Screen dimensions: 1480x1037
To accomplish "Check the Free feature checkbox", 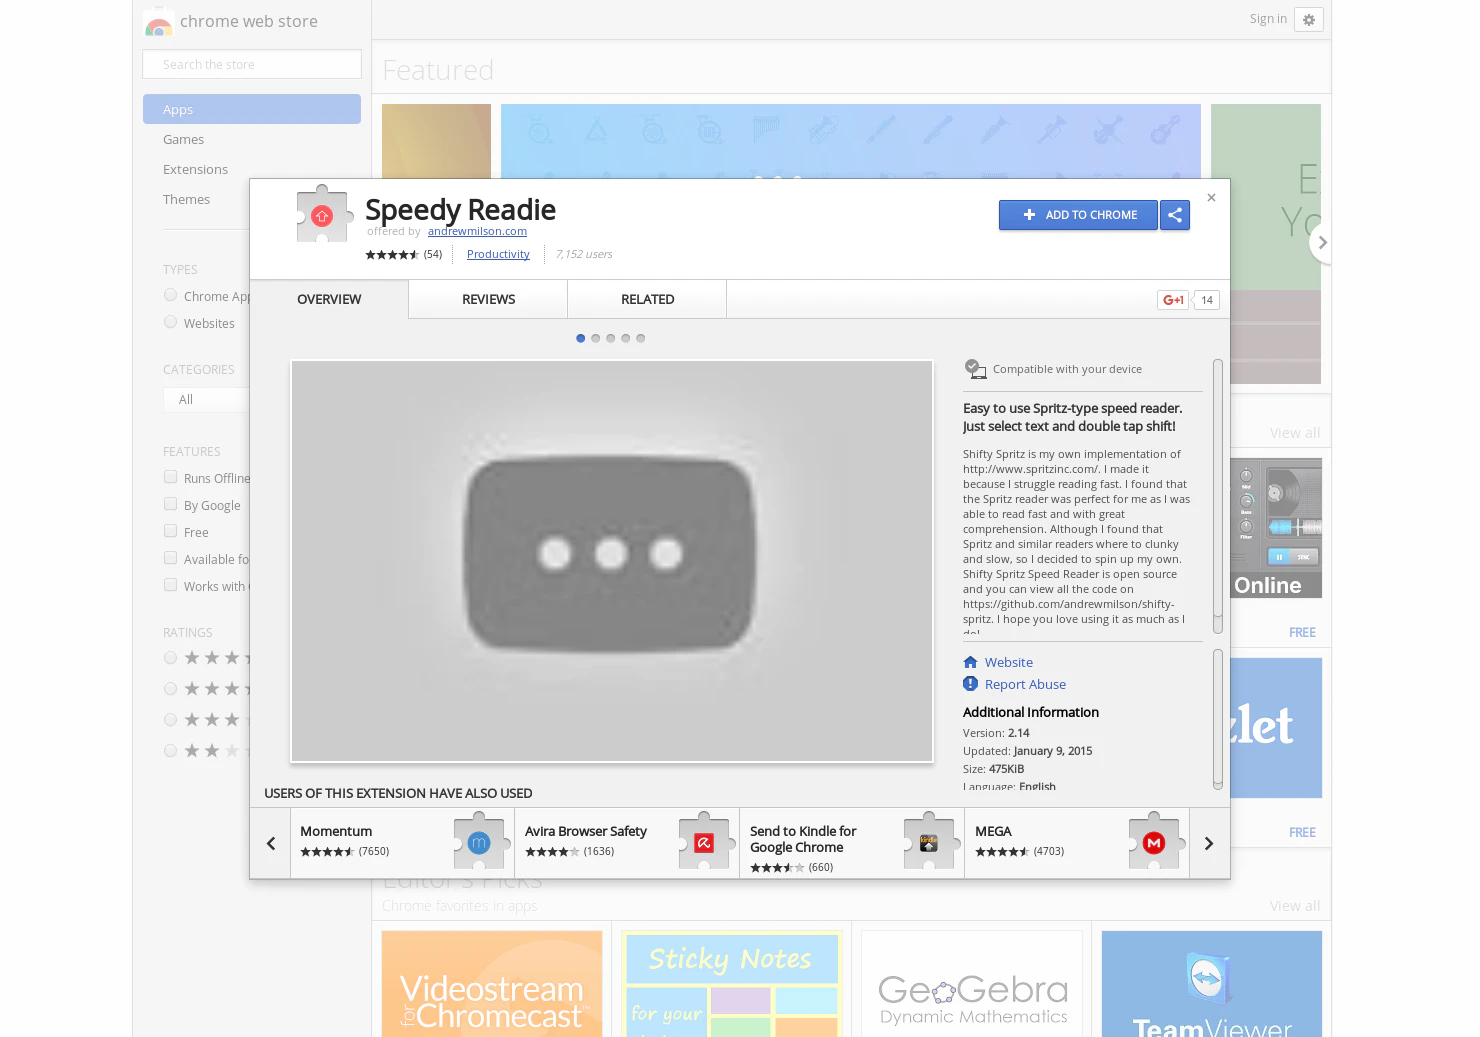I will point(170,531).
